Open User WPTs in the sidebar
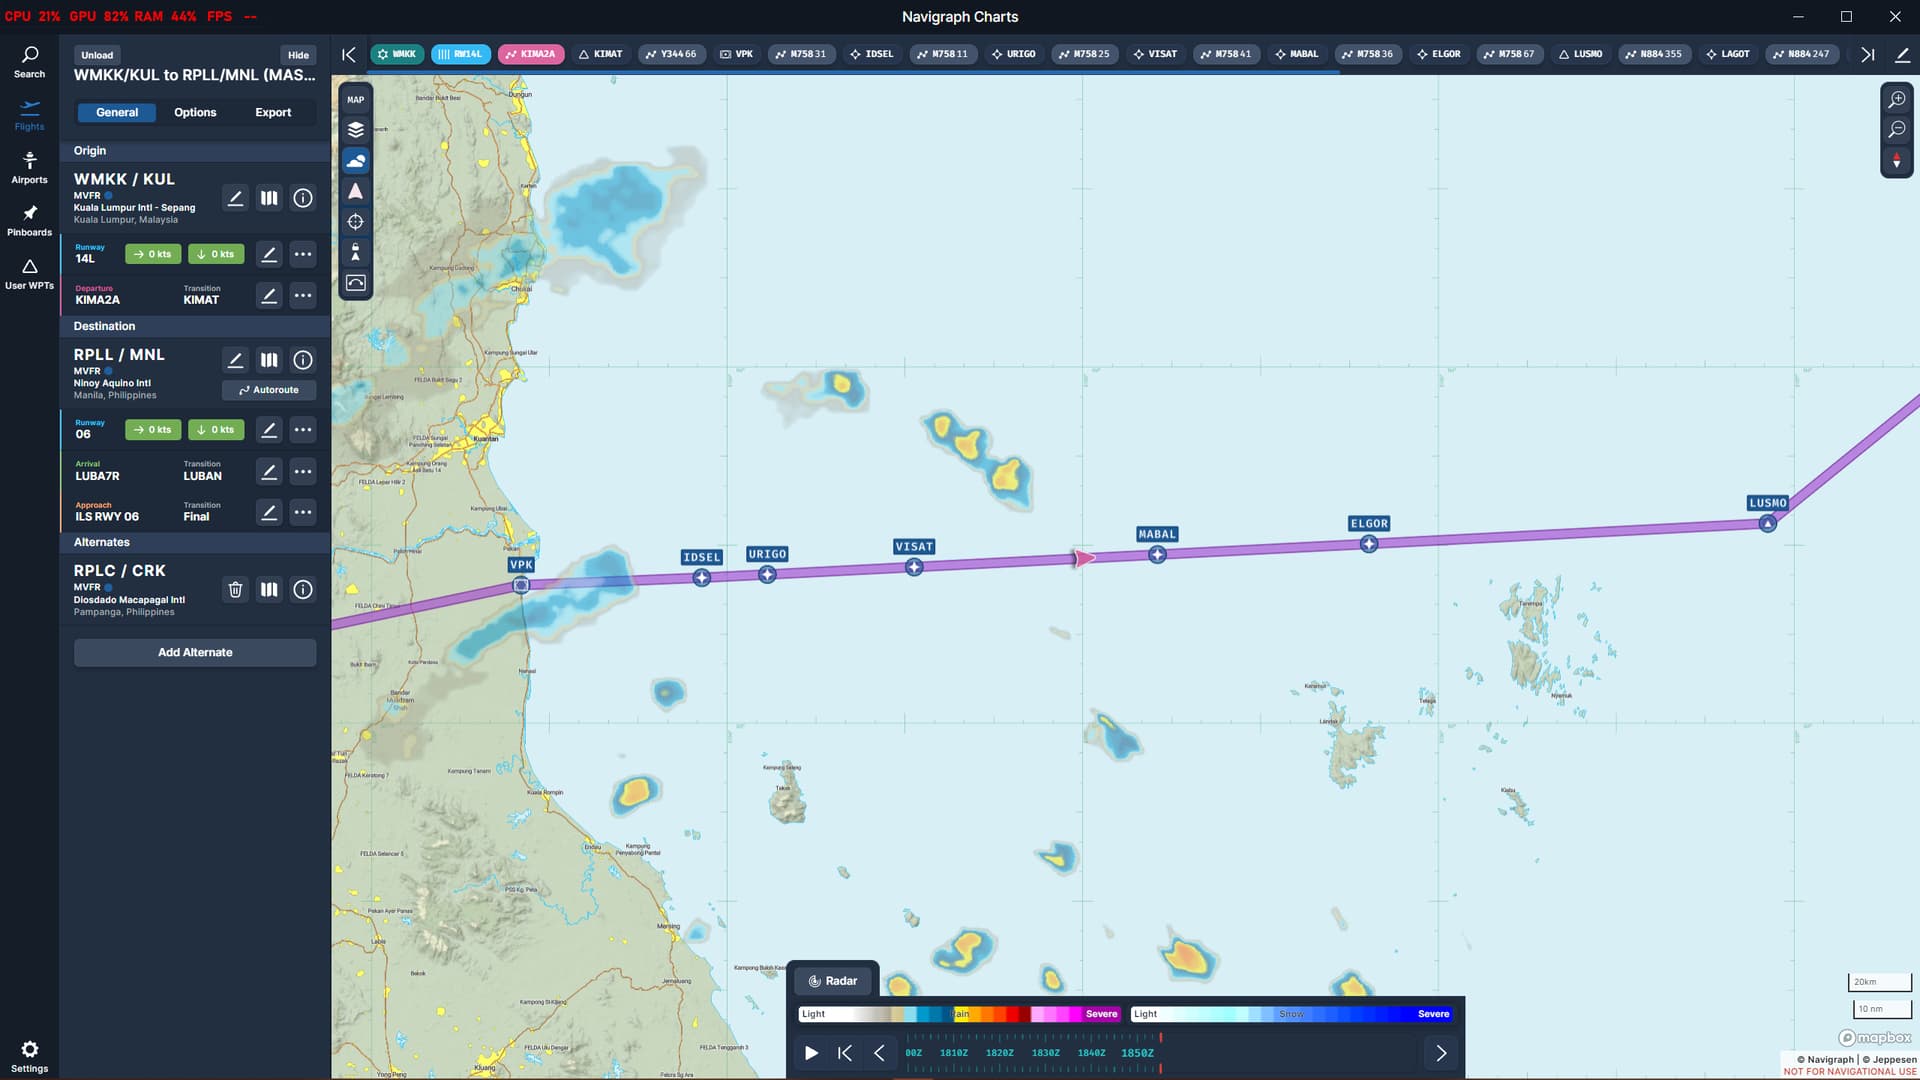 pyautogui.click(x=29, y=273)
